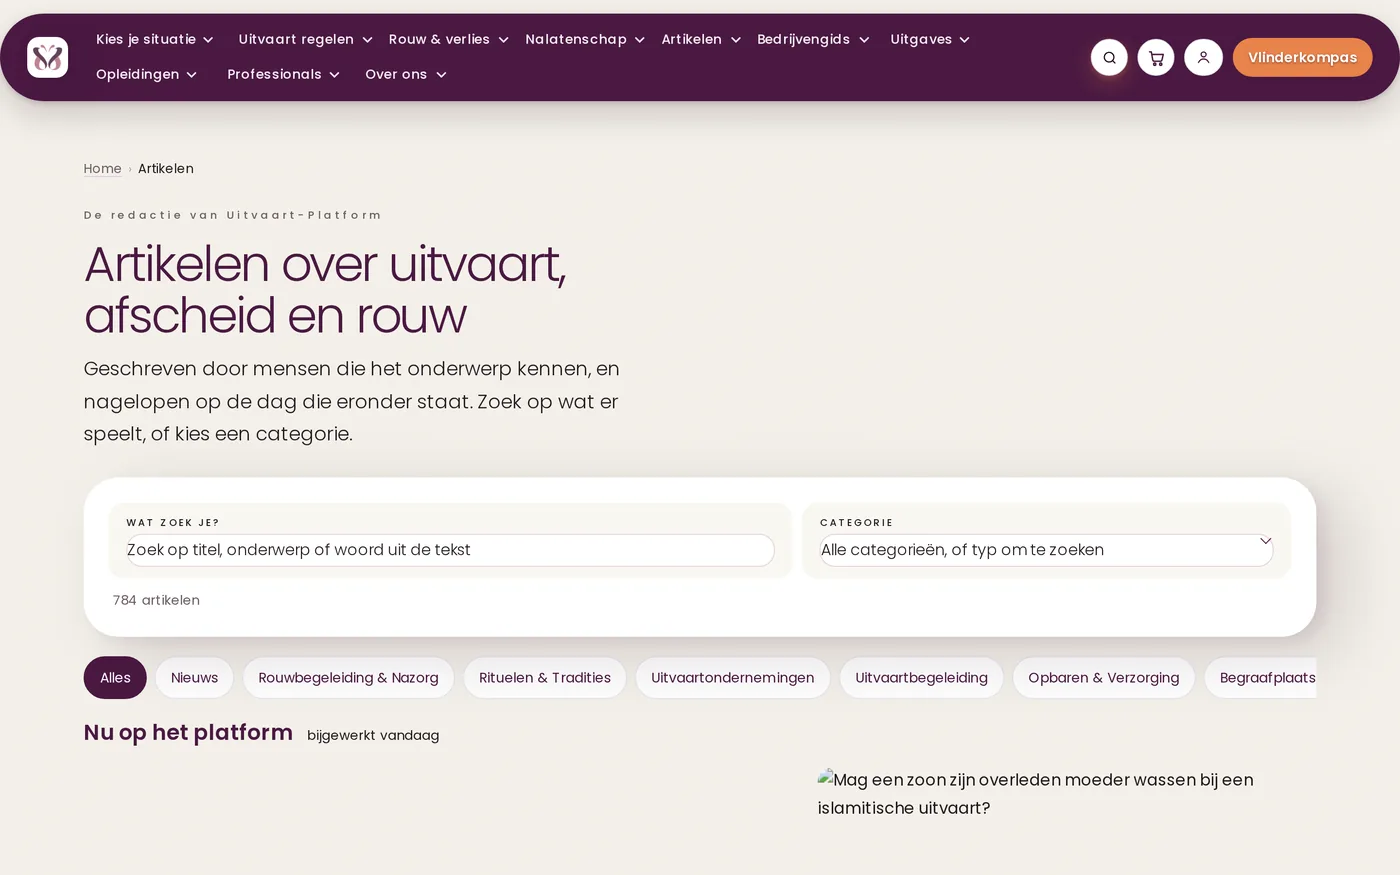Filter by Opbaren & Verzorging
The height and width of the screenshot is (875, 1400).
point(1104,678)
